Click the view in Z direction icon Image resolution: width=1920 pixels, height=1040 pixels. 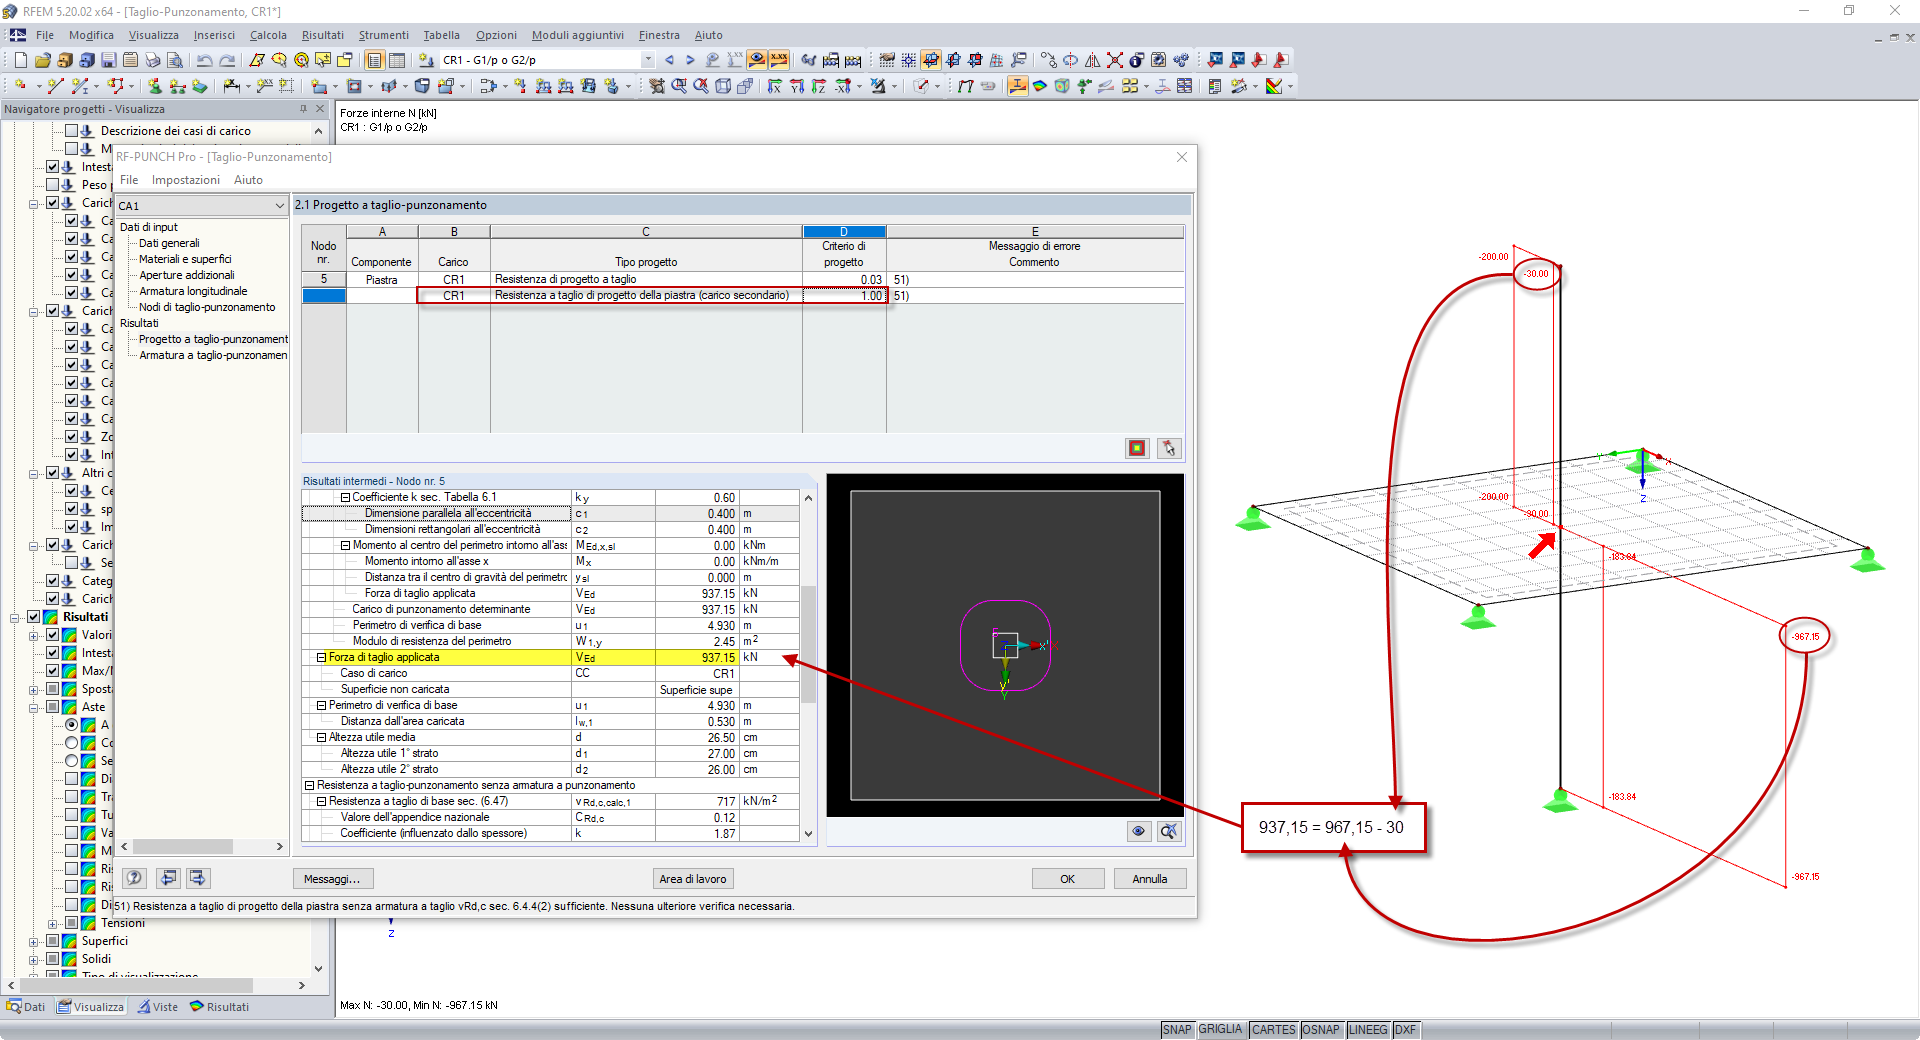pyautogui.click(x=819, y=86)
